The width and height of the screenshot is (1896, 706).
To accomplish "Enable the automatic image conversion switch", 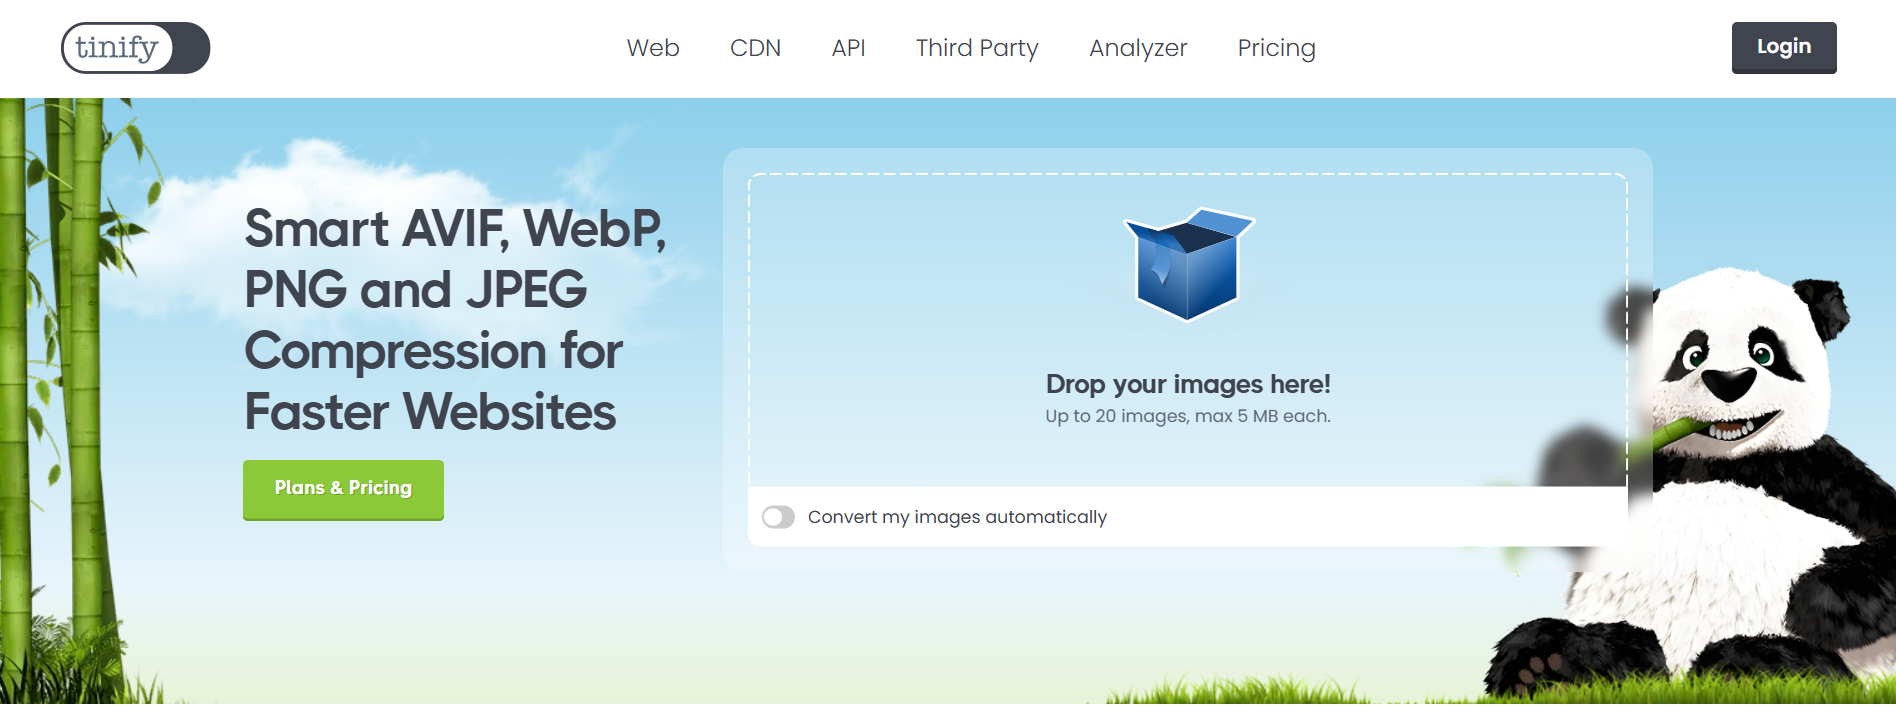I will 778,517.
